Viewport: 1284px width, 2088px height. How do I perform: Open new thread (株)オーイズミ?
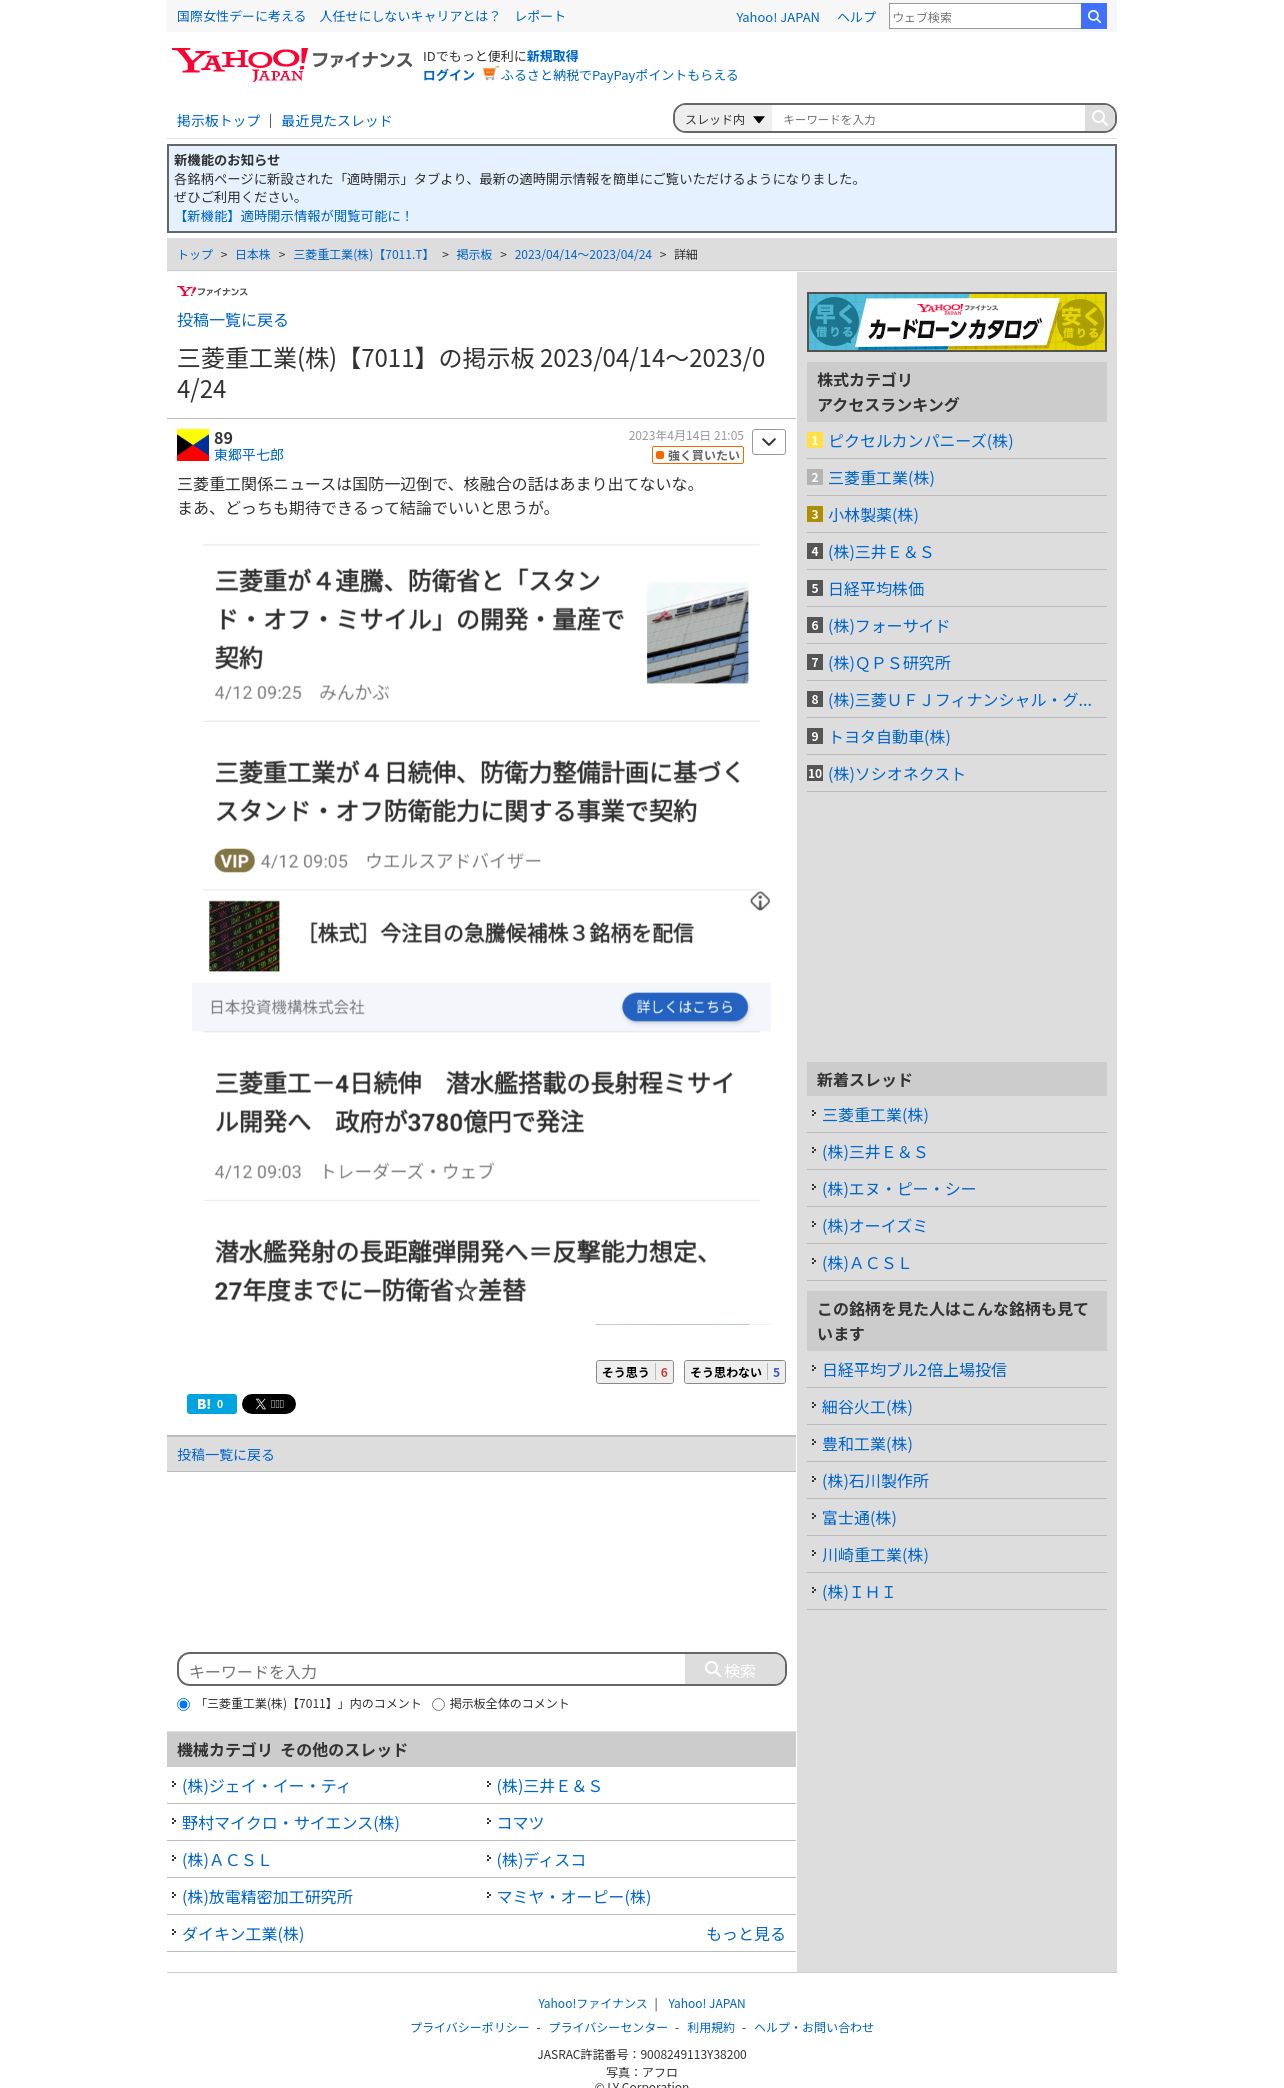pos(874,1226)
